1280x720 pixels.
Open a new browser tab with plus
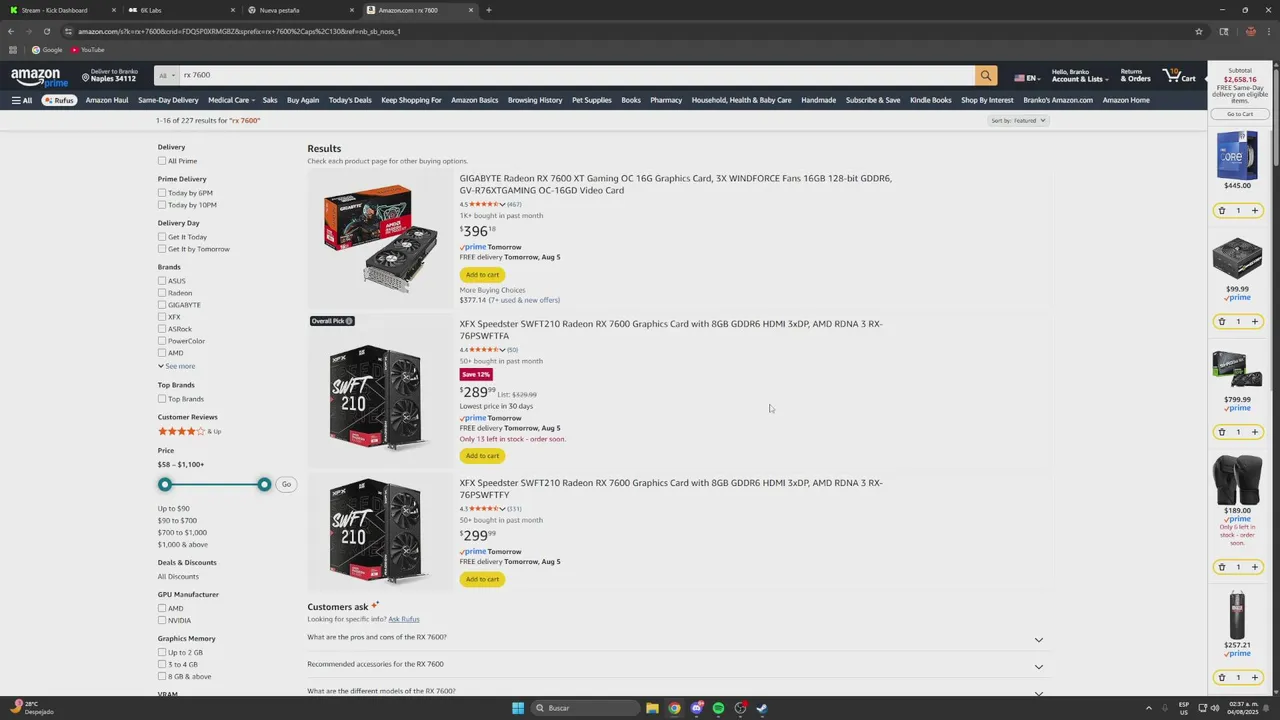488,10
